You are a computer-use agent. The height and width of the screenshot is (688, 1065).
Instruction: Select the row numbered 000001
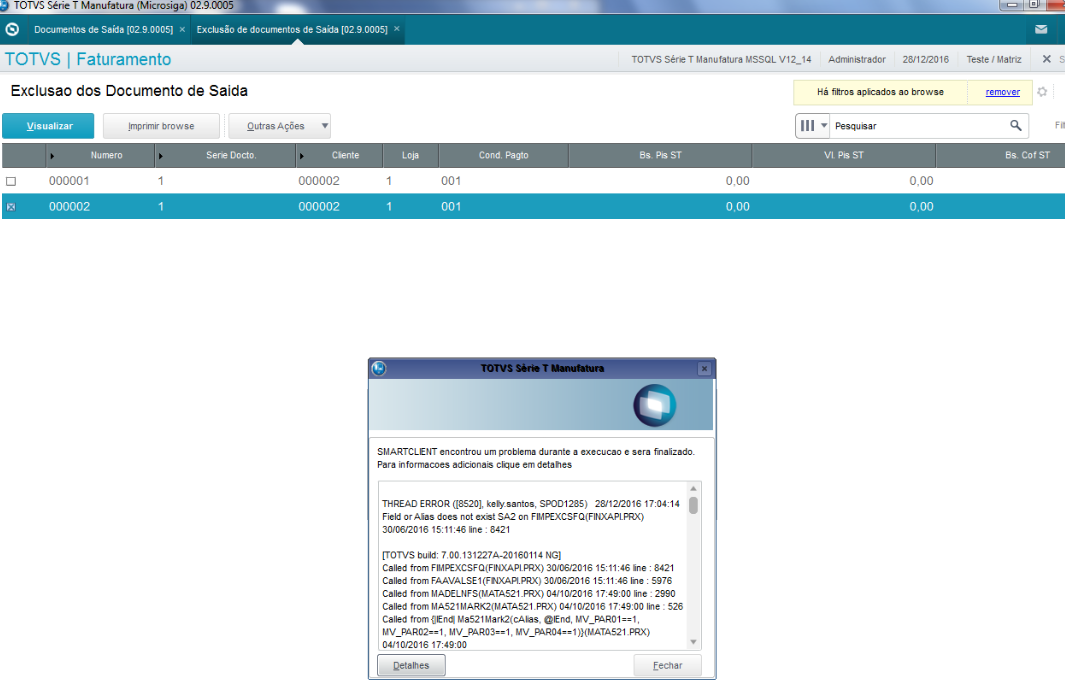533,181
